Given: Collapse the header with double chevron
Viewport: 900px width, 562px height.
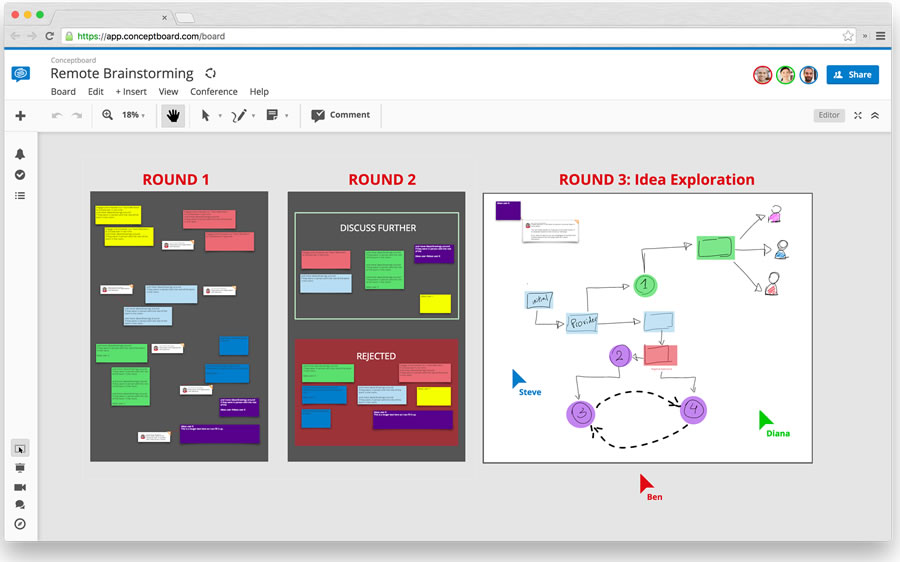Looking at the screenshot, I should point(875,115).
